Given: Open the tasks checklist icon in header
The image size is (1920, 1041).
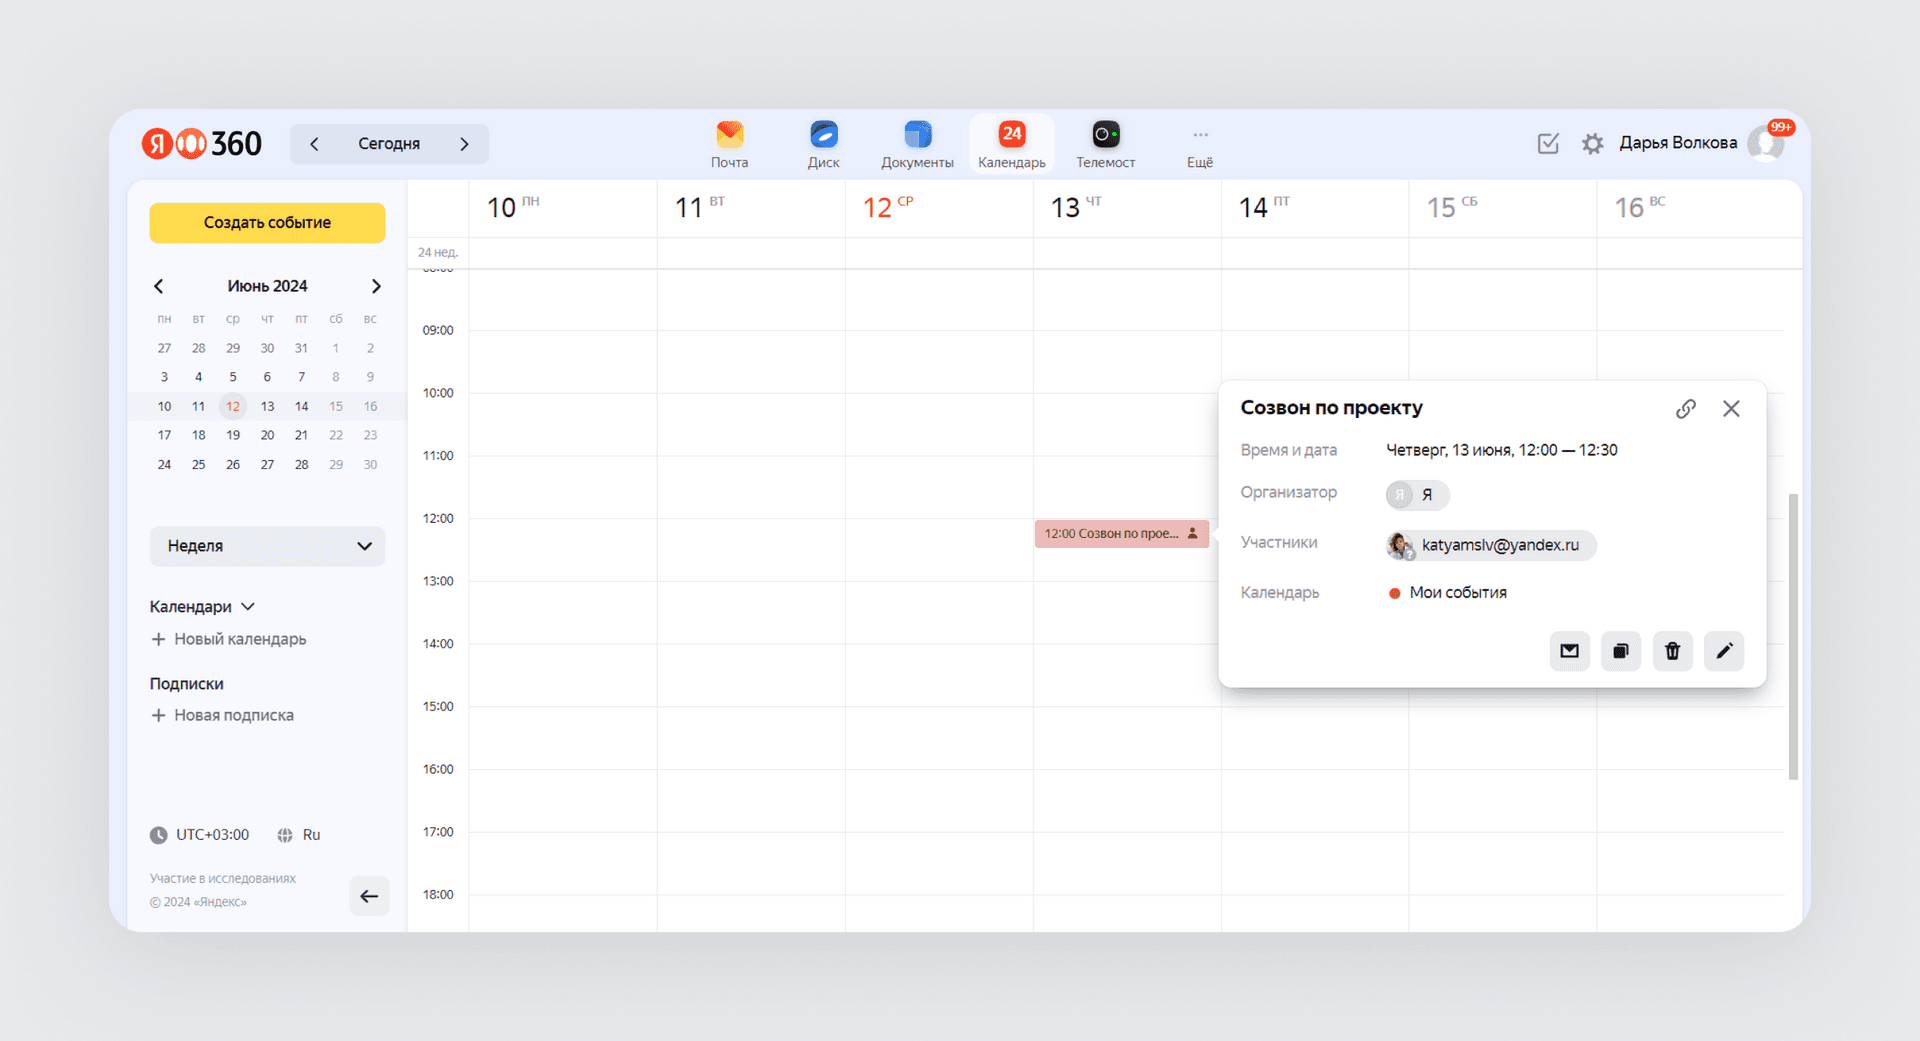Looking at the screenshot, I should 1548,143.
